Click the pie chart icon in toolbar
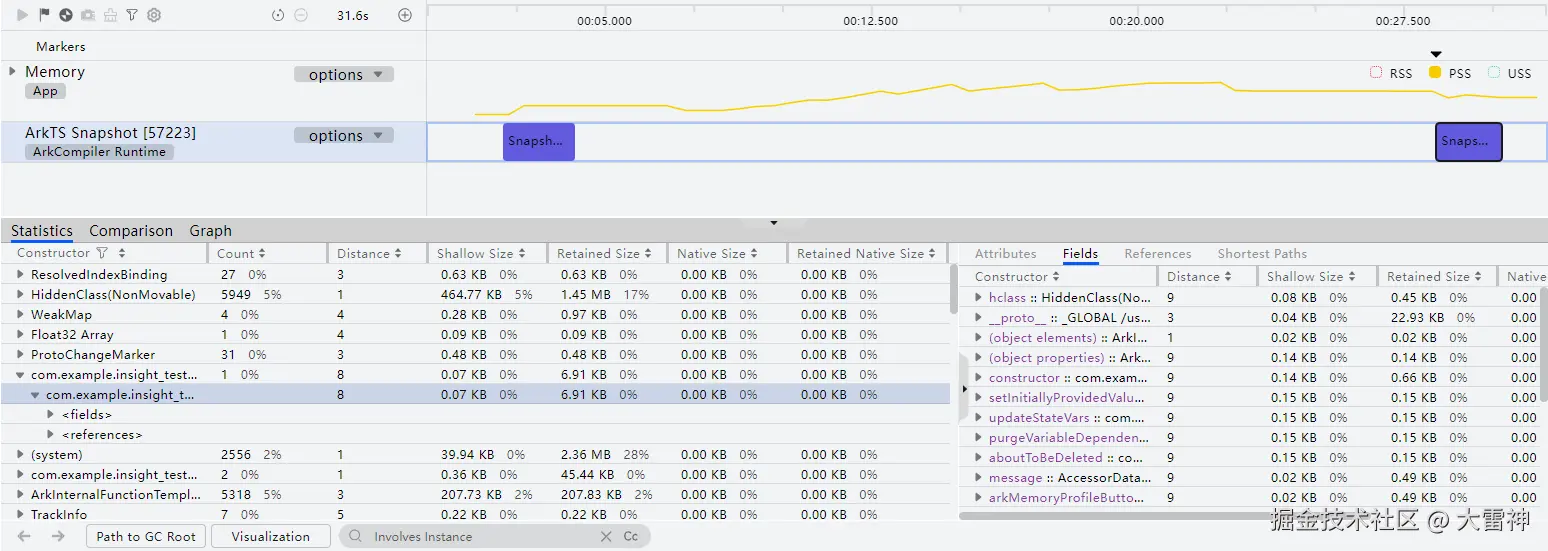1548x551 pixels. [x=66, y=15]
